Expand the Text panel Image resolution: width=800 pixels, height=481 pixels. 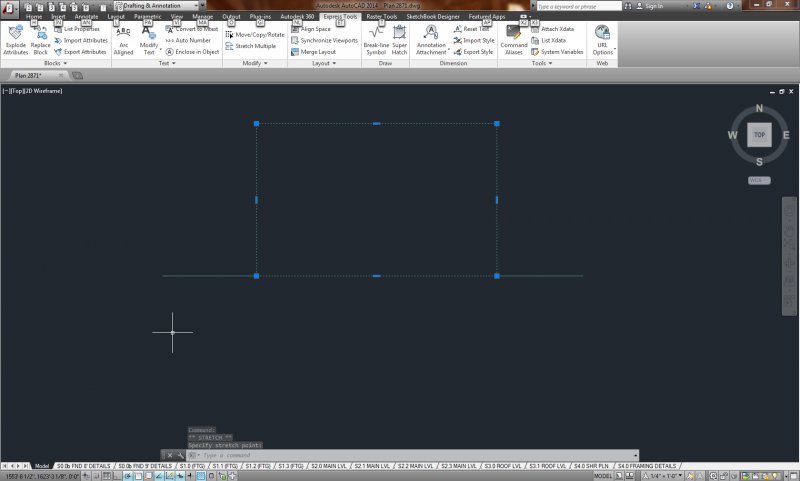click(167, 63)
